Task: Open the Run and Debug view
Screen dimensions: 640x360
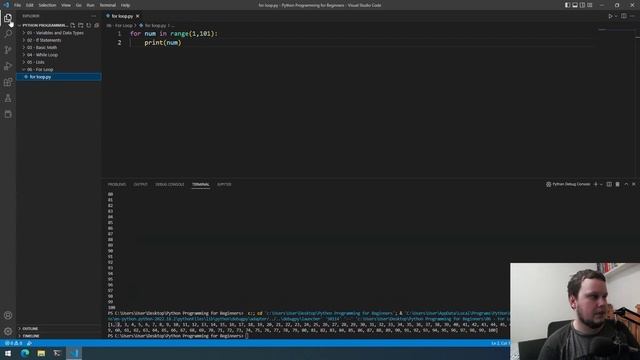Action: pyautogui.click(x=8, y=66)
